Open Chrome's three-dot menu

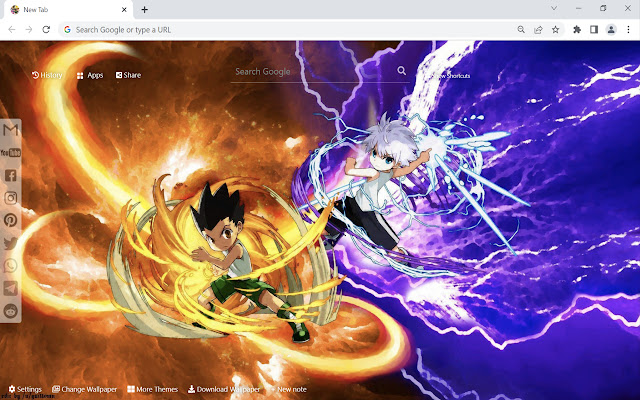pyautogui.click(x=628, y=29)
